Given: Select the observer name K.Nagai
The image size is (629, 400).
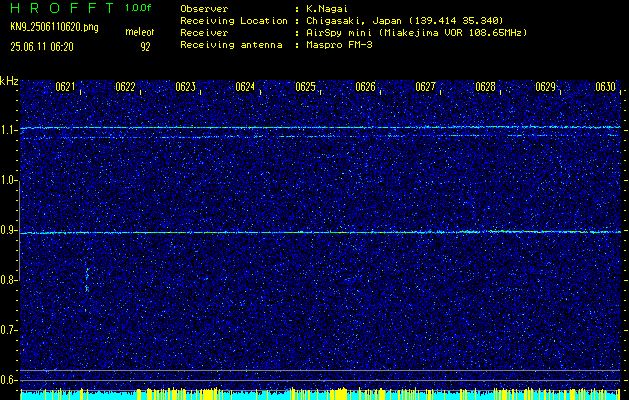Looking at the screenshot, I should click(325, 9).
